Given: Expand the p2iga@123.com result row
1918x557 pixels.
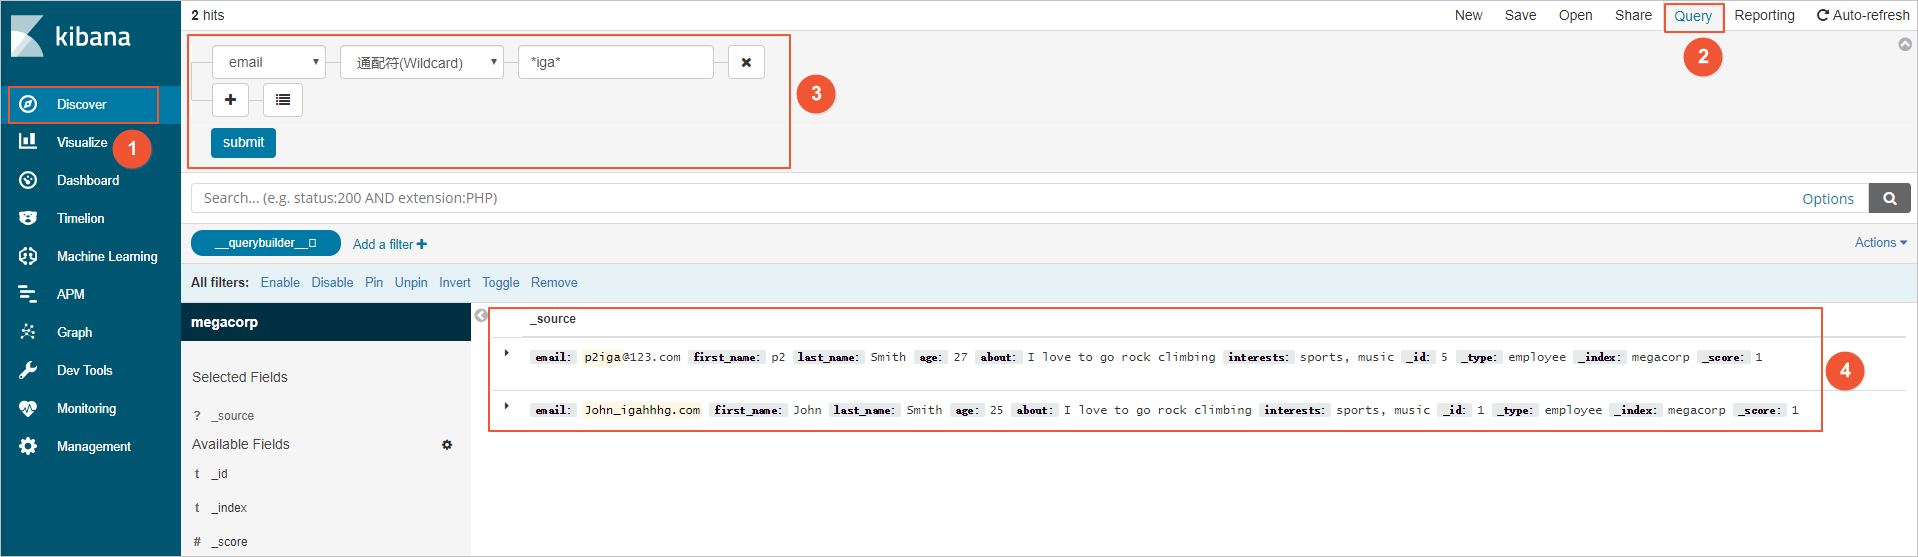Looking at the screenshot, I should (507, 353).
